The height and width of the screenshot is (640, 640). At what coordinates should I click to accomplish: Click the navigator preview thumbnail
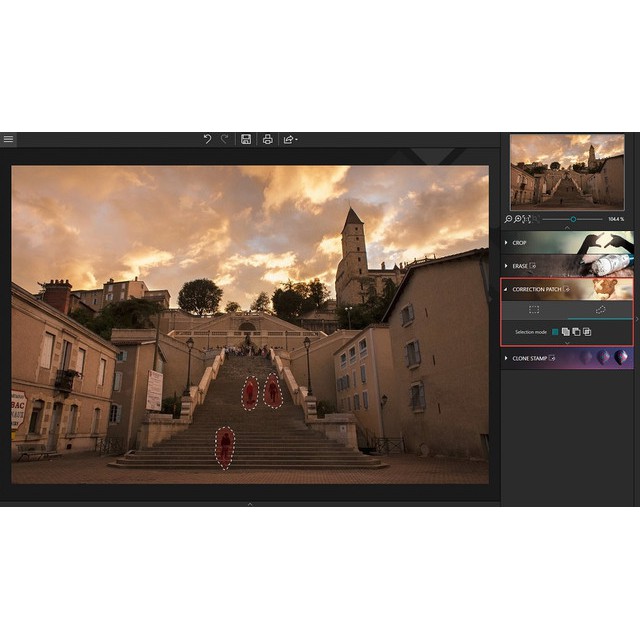point(567,172)
